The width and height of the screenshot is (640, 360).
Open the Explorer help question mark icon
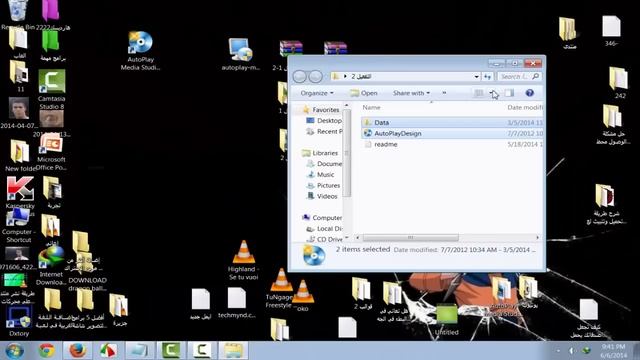529,93
